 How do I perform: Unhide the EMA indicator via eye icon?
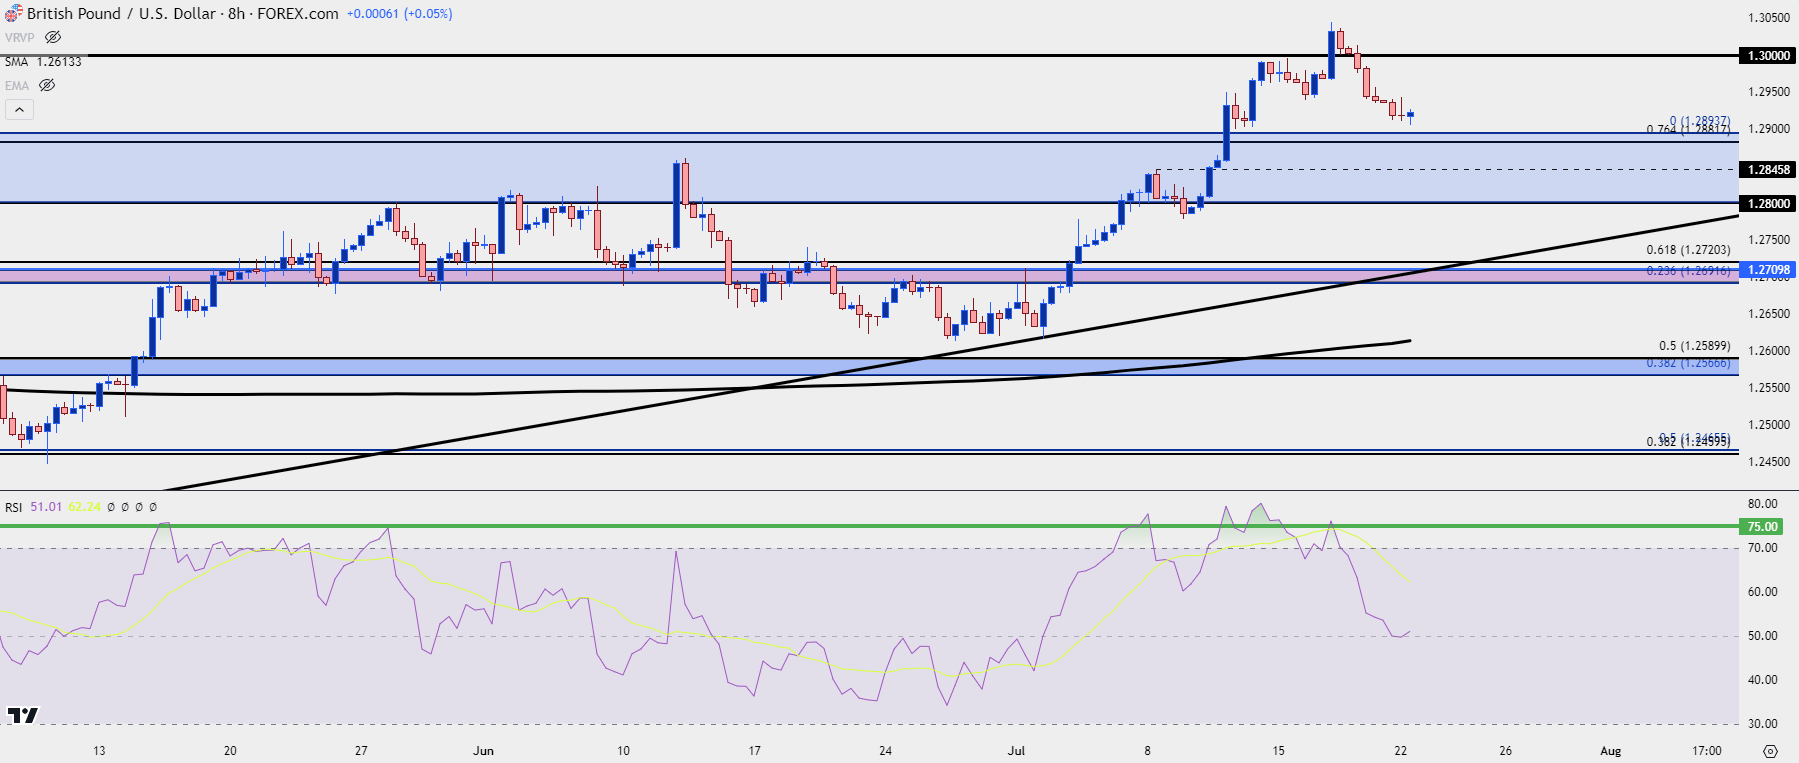46,85
